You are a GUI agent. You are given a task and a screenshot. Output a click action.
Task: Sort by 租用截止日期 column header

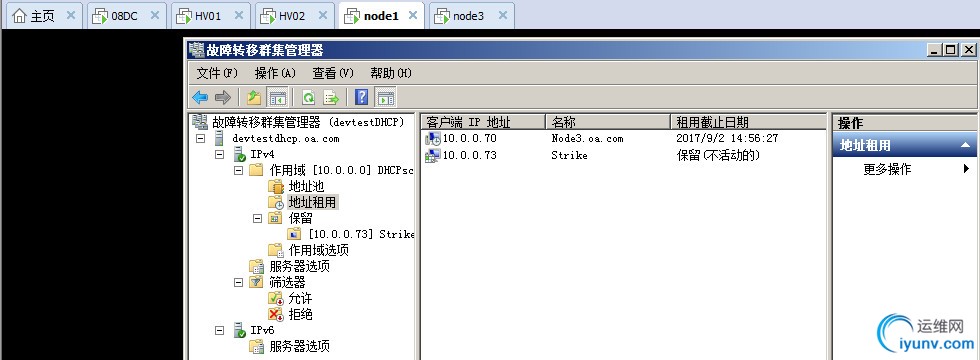click(748, 122)
